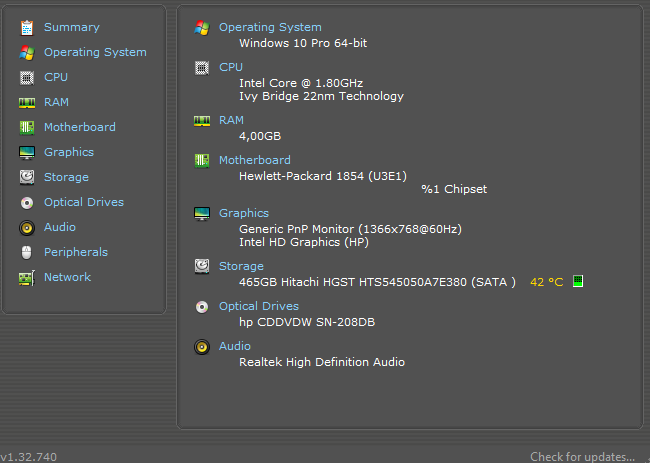Click Optical Drives heading link in summary
This screenshot has width=650, height=463.
click(259, 306)
